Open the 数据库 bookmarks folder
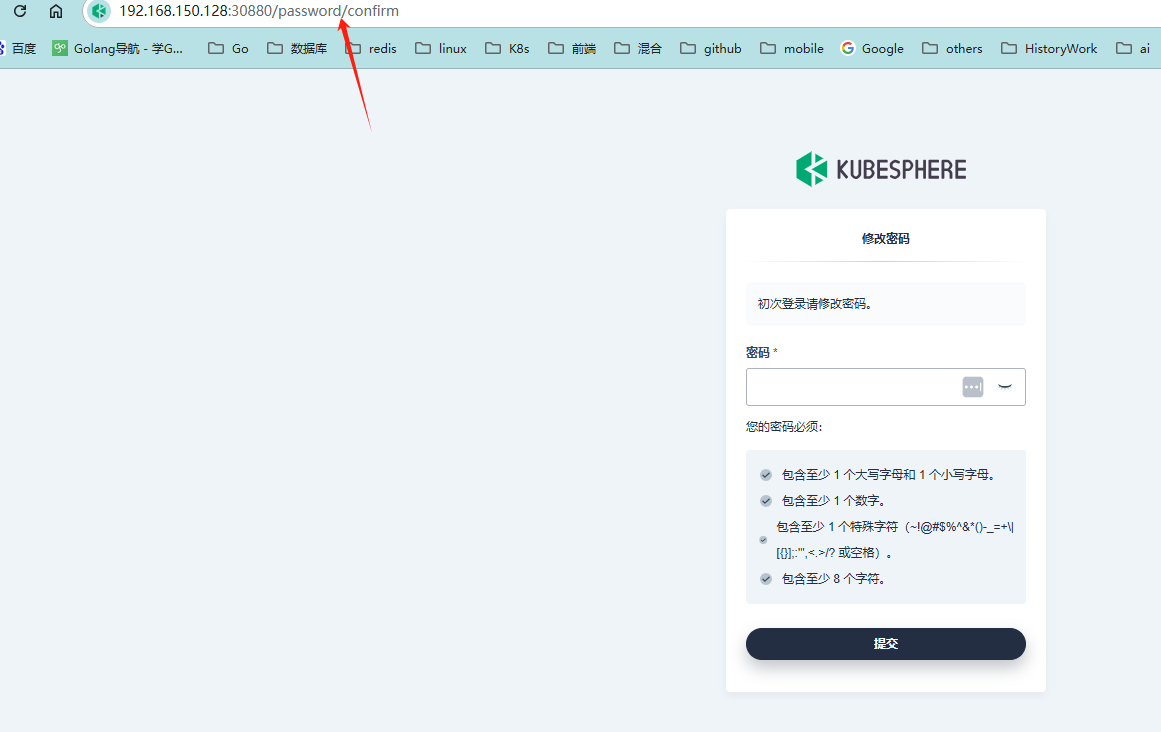 click(297, 48)
